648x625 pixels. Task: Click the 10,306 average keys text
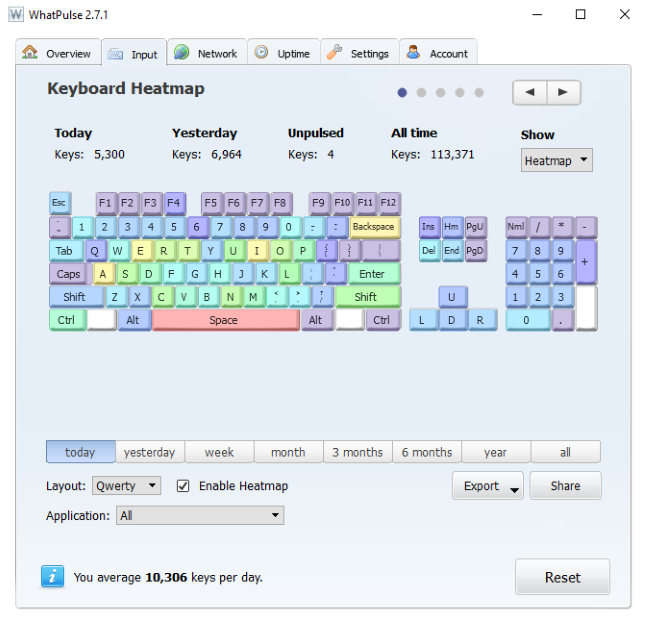166,577
